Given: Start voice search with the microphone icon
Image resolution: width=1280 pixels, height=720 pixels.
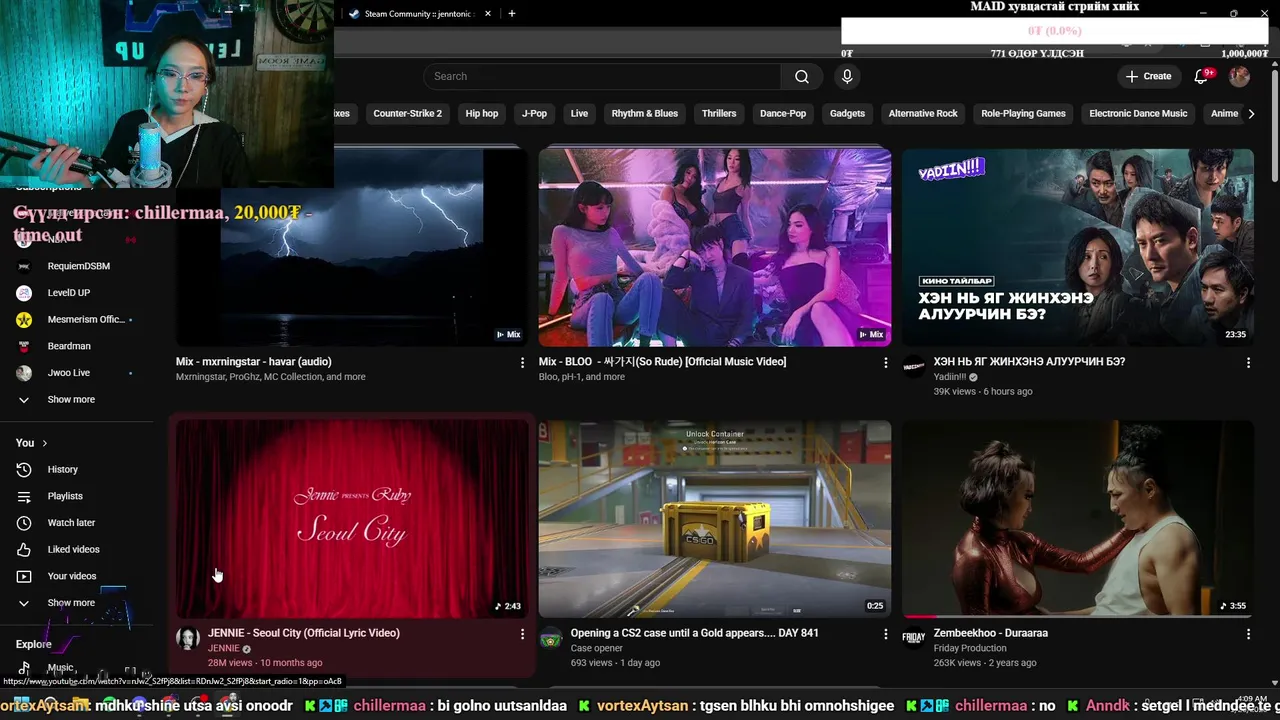Looking at the screenshot, I should click(847, 76).
